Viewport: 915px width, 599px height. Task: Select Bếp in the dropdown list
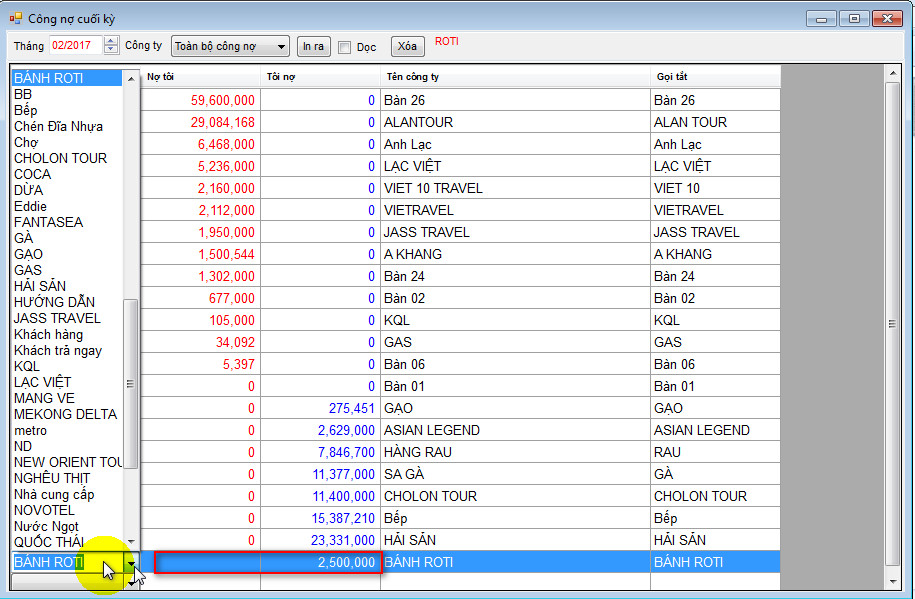(67, 110)
